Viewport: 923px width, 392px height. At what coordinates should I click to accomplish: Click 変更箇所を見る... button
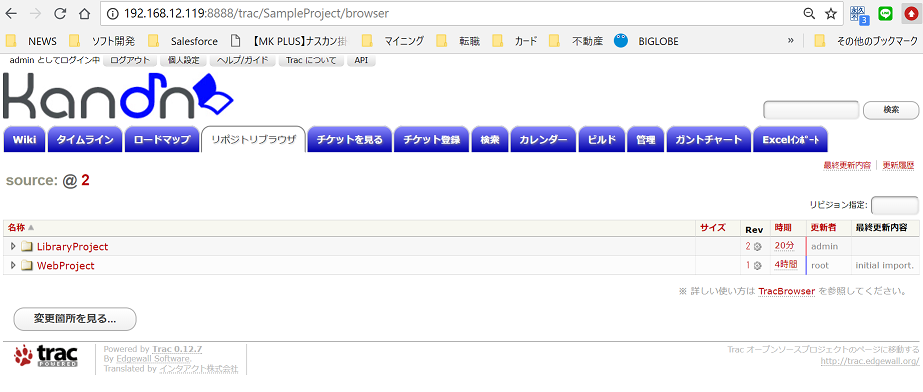coord(75,319)
